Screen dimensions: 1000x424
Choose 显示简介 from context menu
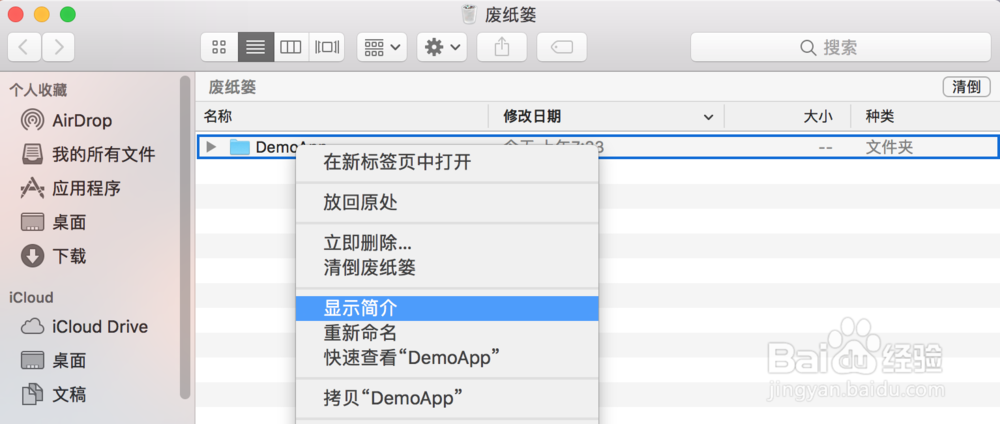(x=447, y=309)
